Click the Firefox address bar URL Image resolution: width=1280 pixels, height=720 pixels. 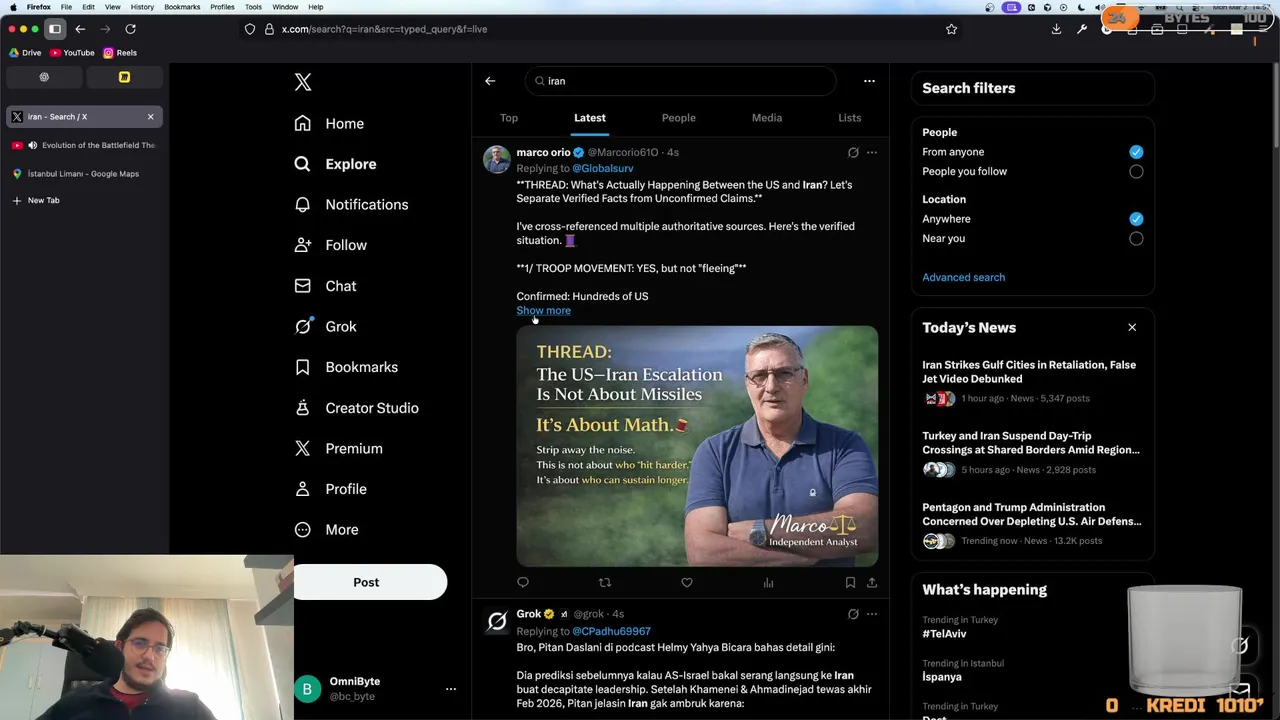tap(384, 29)
